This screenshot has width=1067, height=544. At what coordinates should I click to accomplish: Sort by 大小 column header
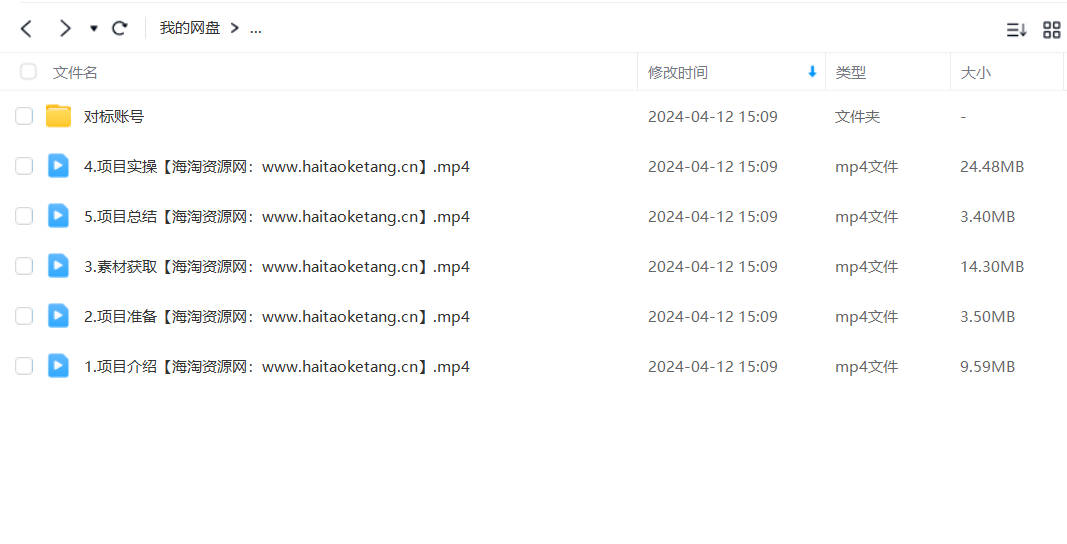[975, 72]
